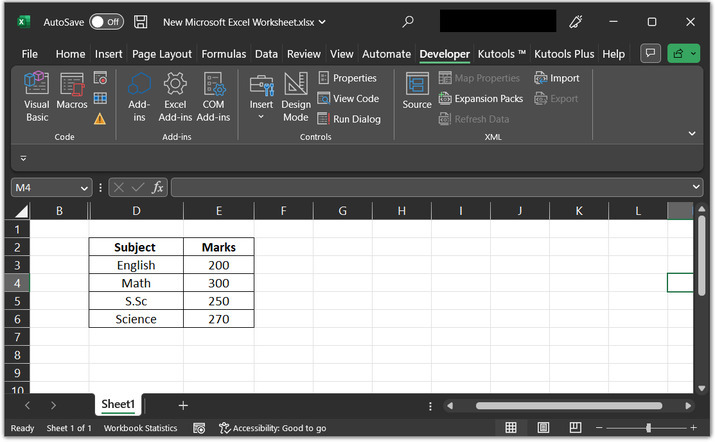Open the XML Source pane
The height and width of the screenshot is (442, 715).
pos(417,91)
